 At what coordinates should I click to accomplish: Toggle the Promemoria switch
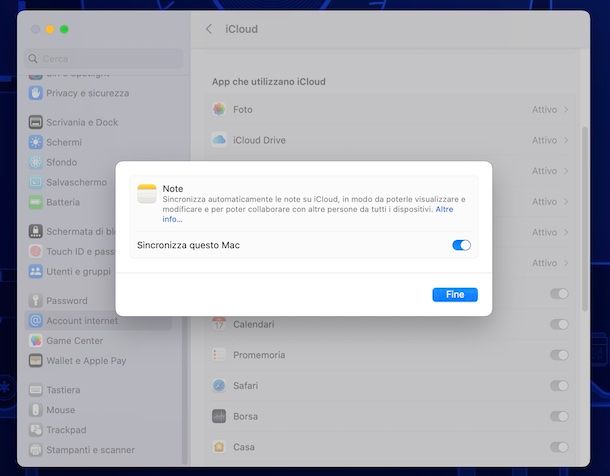559,355
